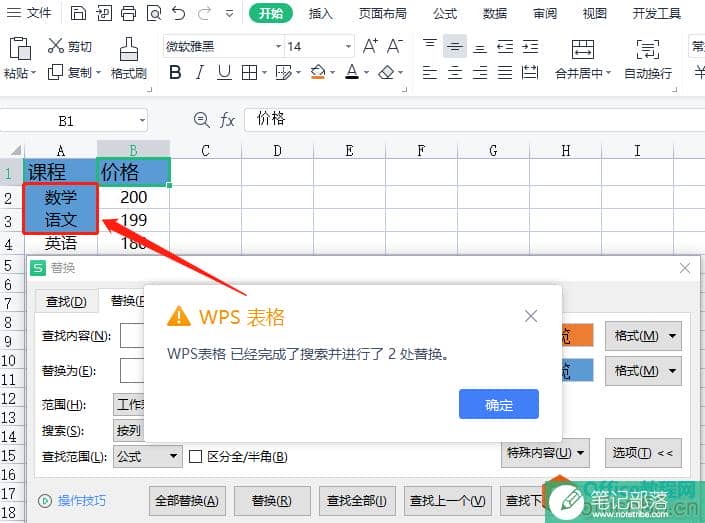Click the formula bar showing 价格
Screen dimensions: 705x523
[x=475, y=120]
